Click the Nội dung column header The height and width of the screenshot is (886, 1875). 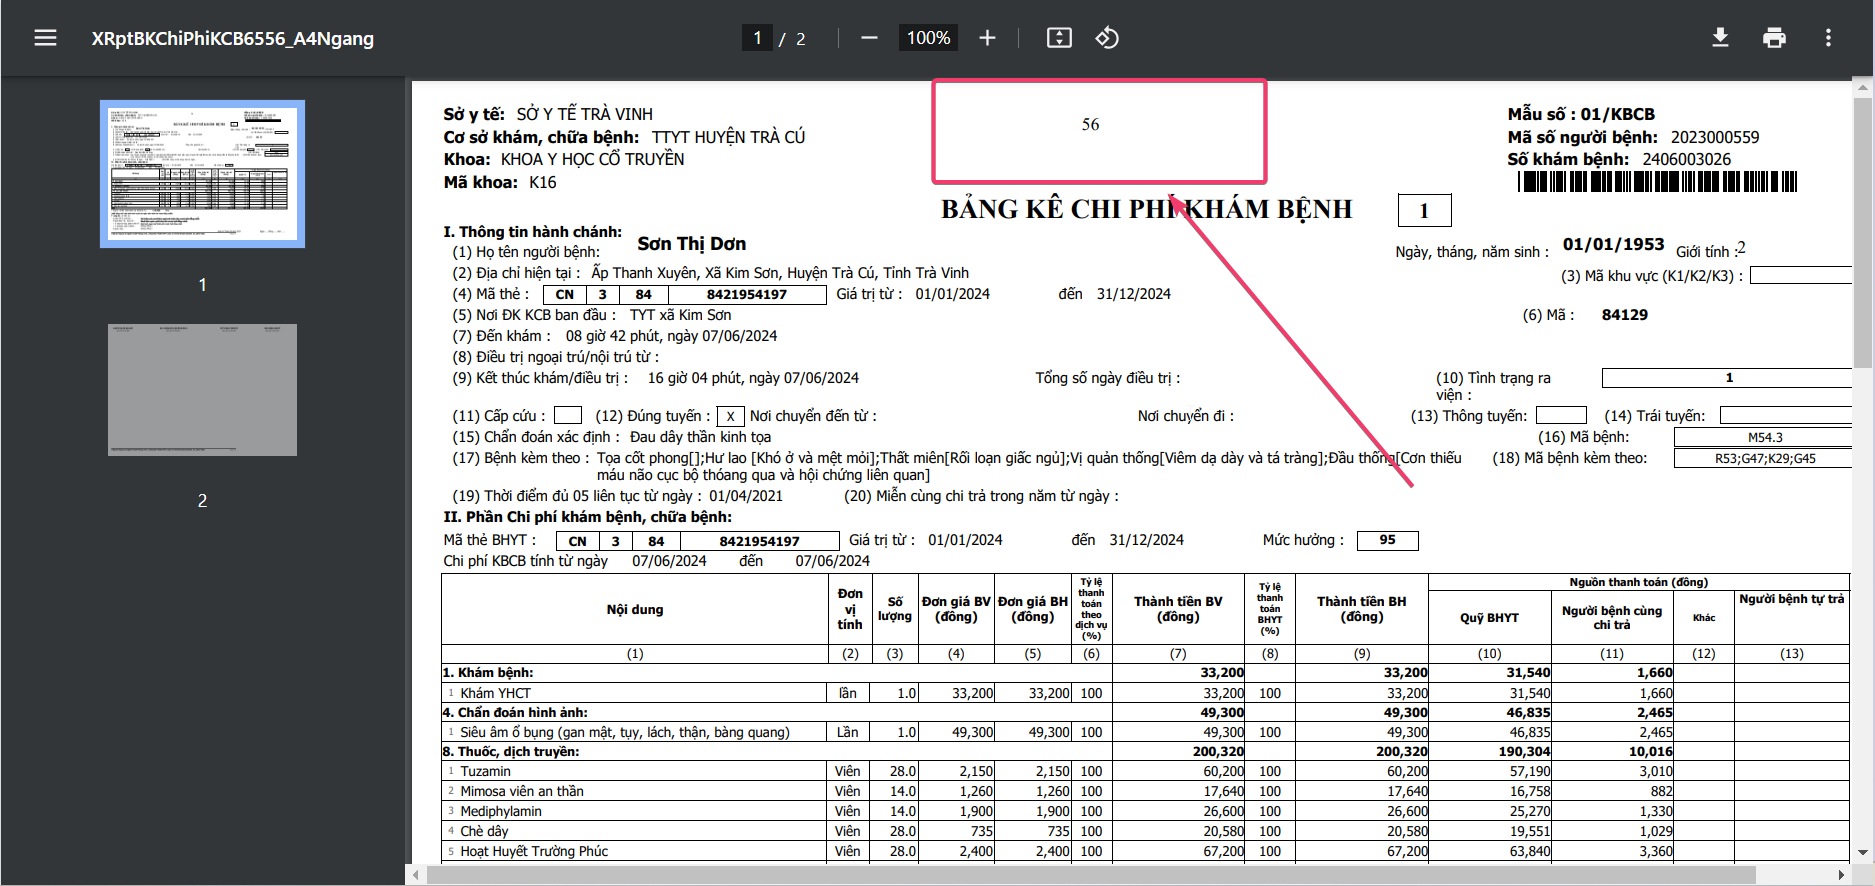pyautogui.click(x=635, y=609)
